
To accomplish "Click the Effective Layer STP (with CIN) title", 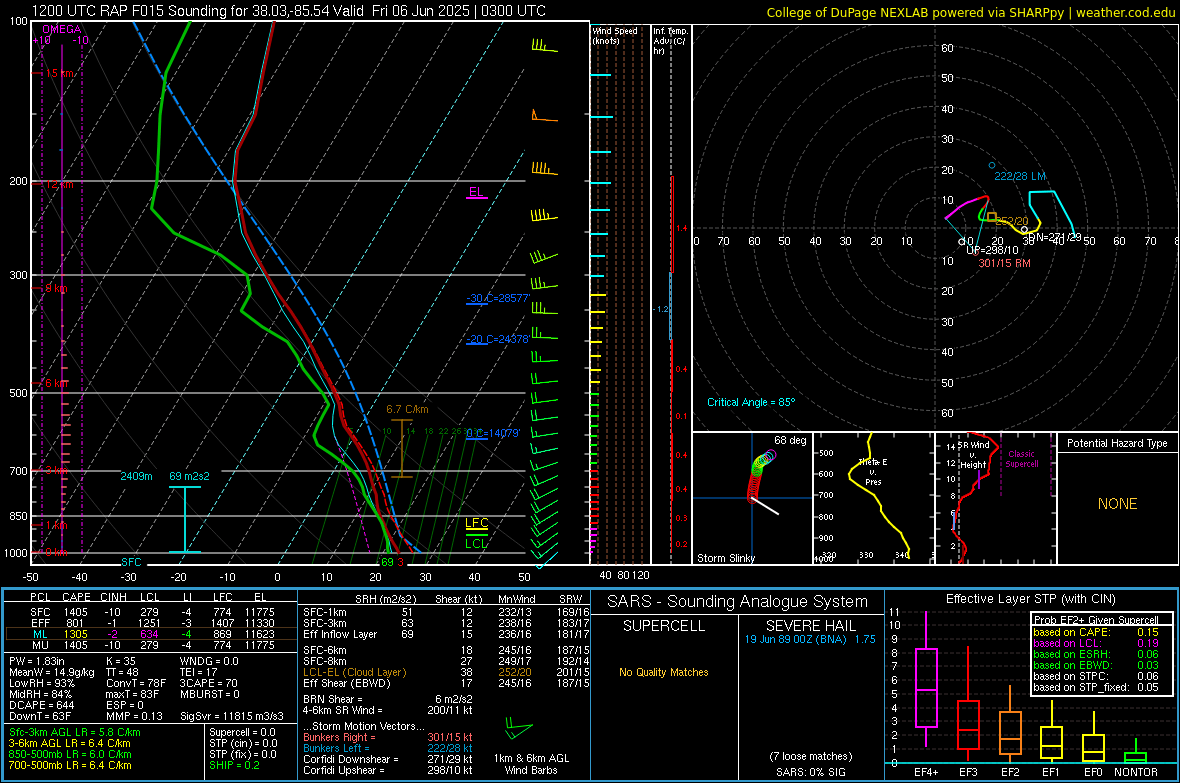I will (x=1031, y=599).
